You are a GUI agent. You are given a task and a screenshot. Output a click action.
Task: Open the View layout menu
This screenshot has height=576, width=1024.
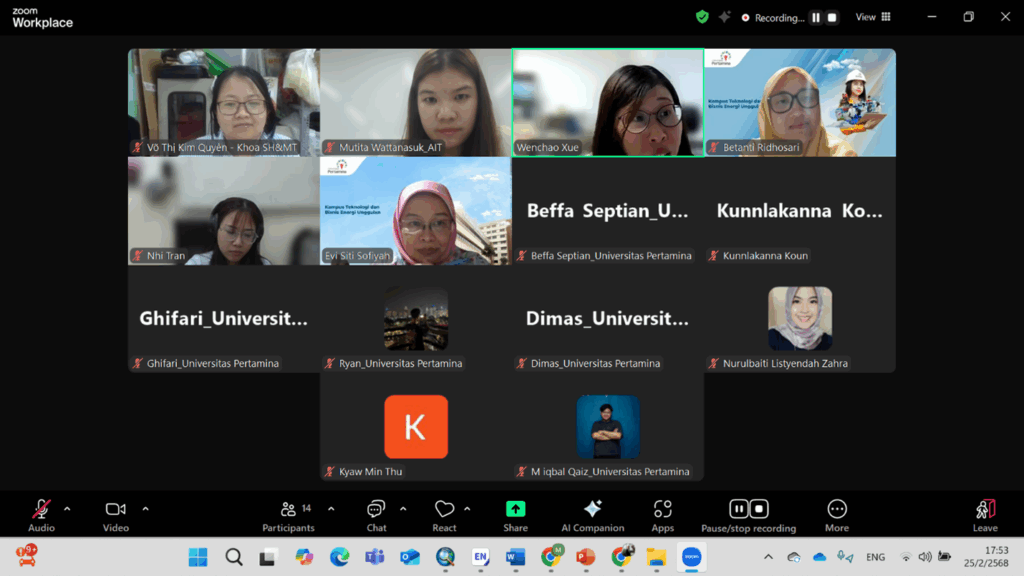873,17
